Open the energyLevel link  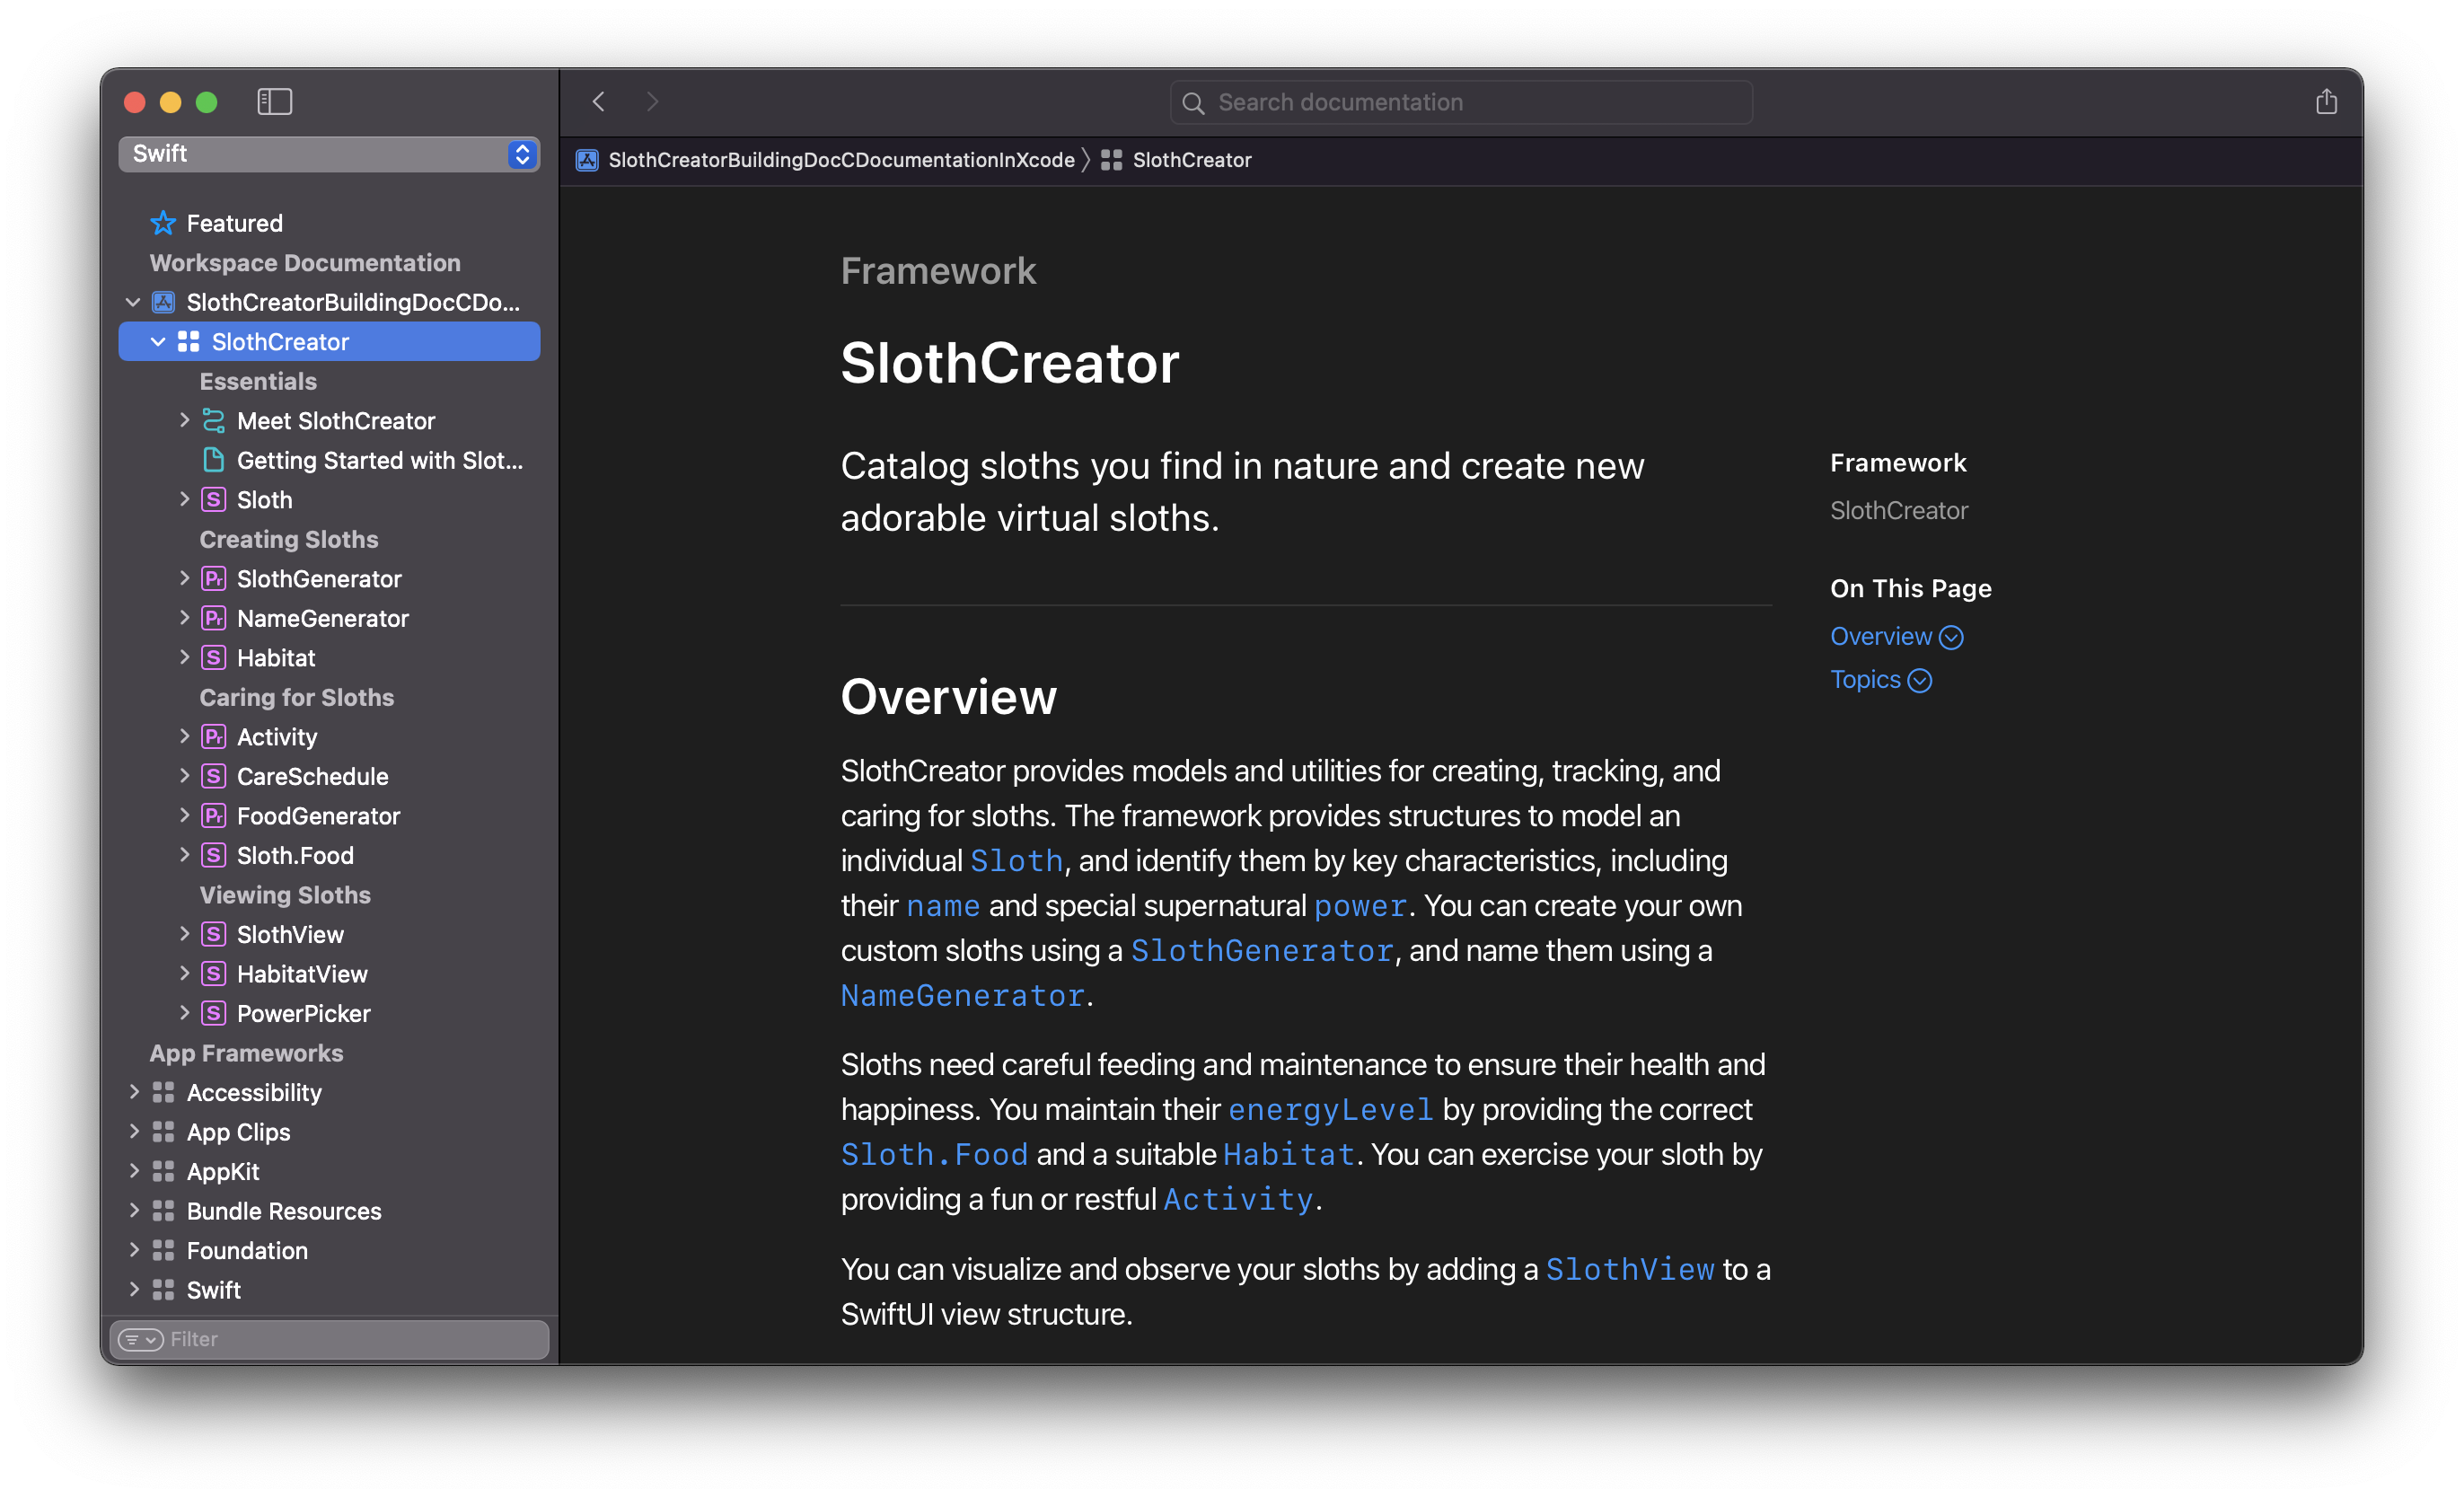coord(1331,1110)
